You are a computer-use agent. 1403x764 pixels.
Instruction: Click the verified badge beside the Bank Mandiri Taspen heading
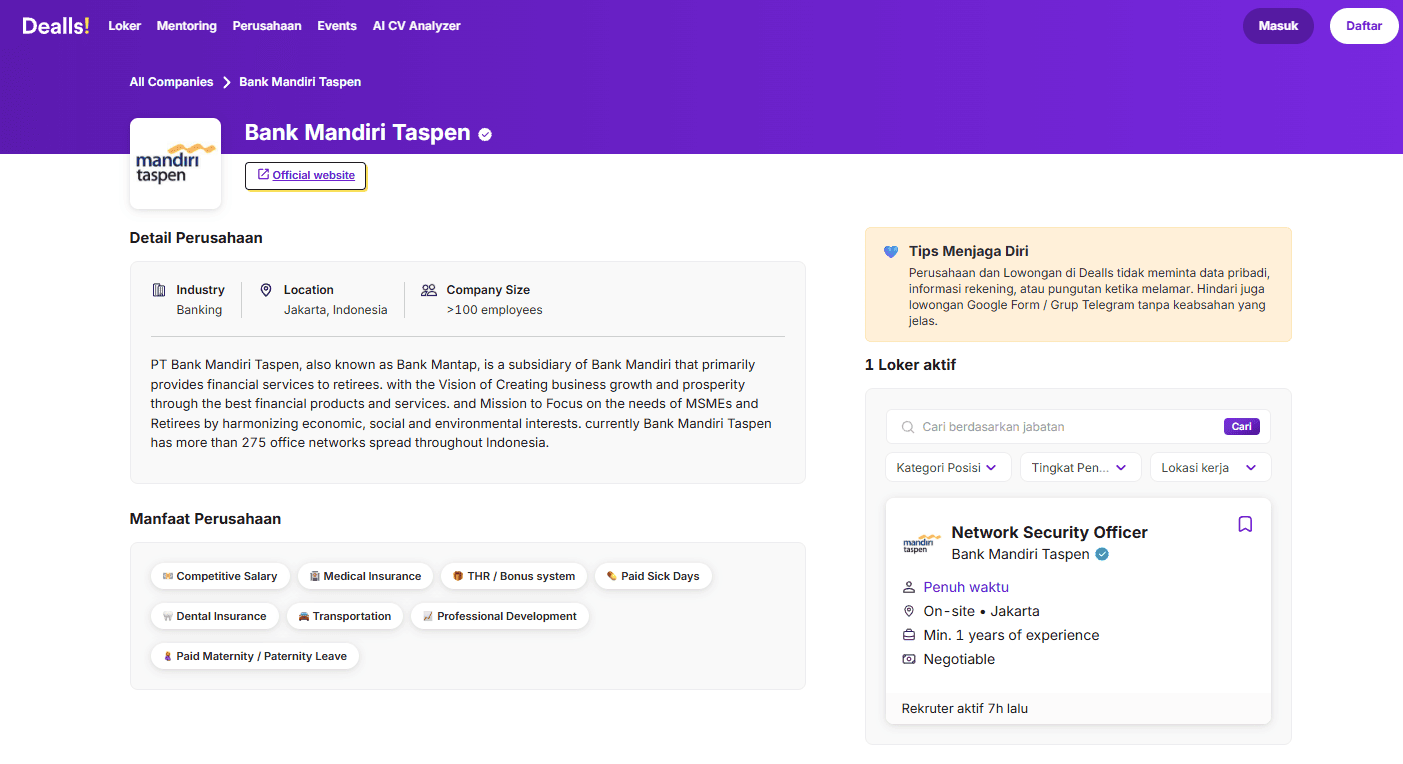point(485,134)
